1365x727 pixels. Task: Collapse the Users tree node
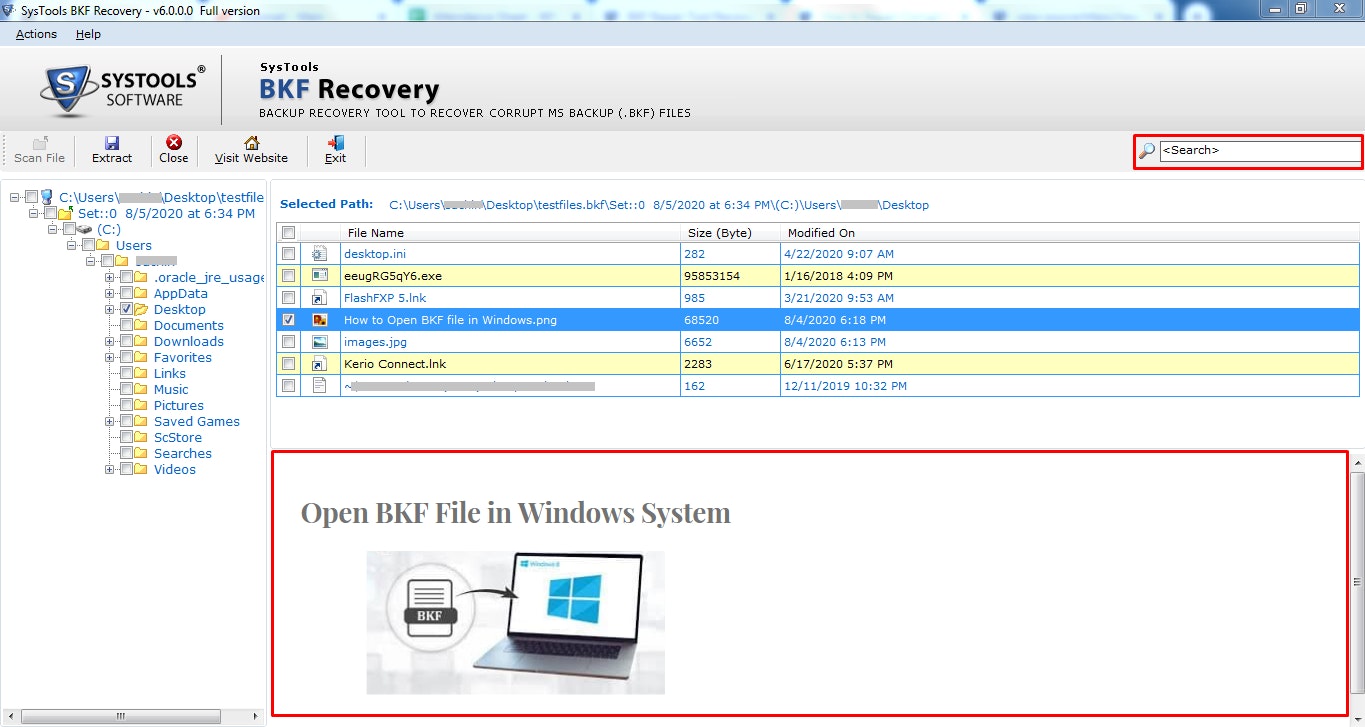72,245
